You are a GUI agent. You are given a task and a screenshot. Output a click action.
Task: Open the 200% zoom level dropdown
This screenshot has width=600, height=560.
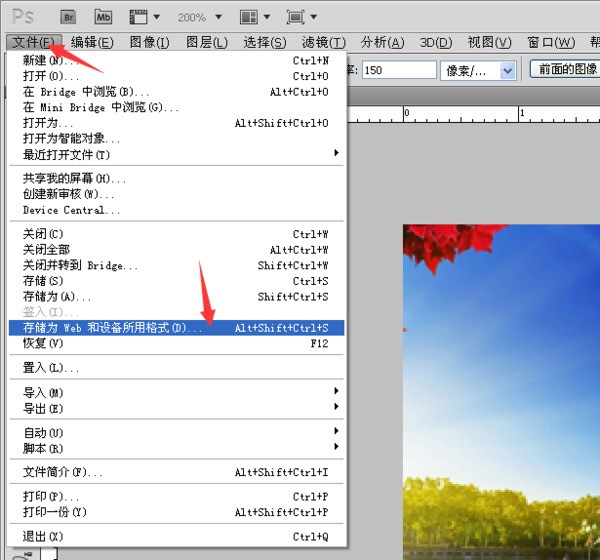tap(198, 17)
